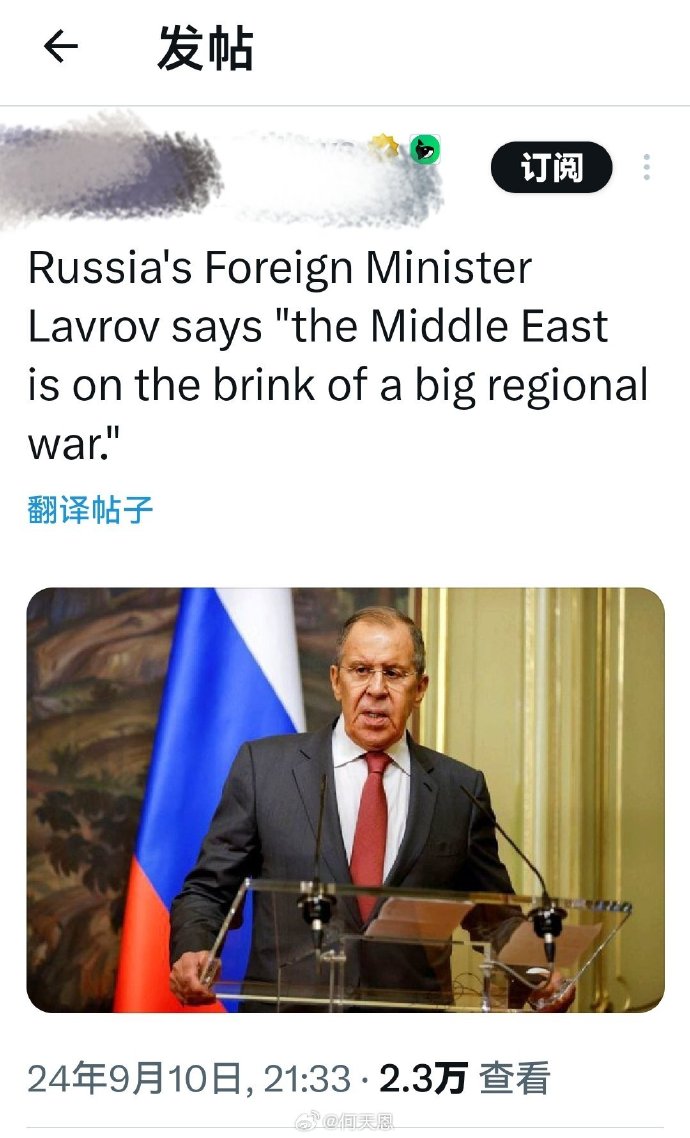Open the attached photo of Lavrov

click(345, 799)
